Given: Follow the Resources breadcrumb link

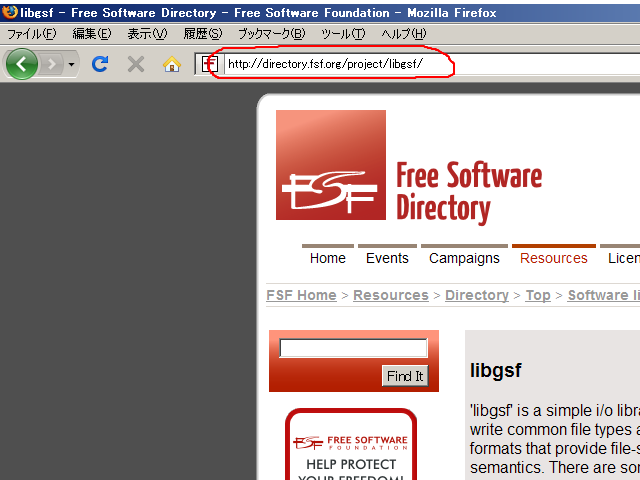Looking at the screenshot, I should [391, 295].
